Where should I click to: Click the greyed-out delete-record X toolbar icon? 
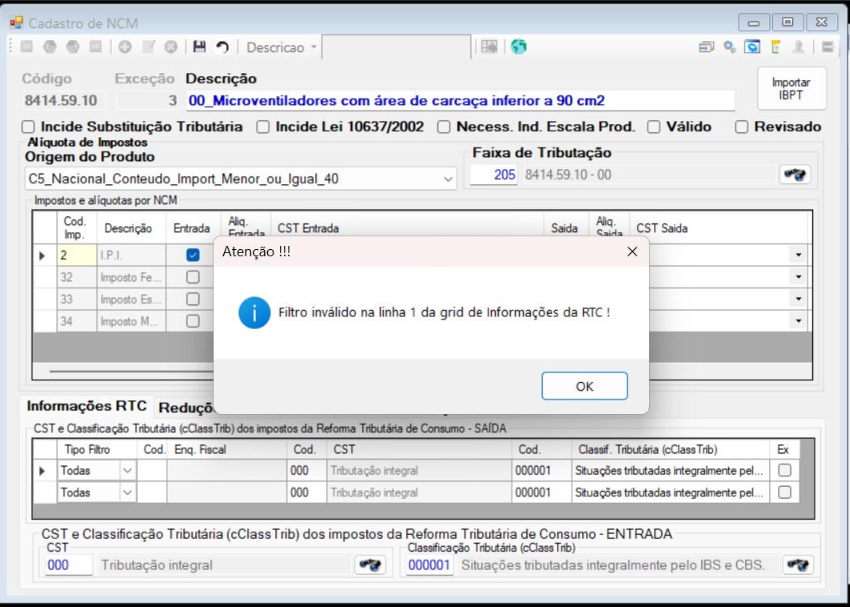[x=171, y=47]
